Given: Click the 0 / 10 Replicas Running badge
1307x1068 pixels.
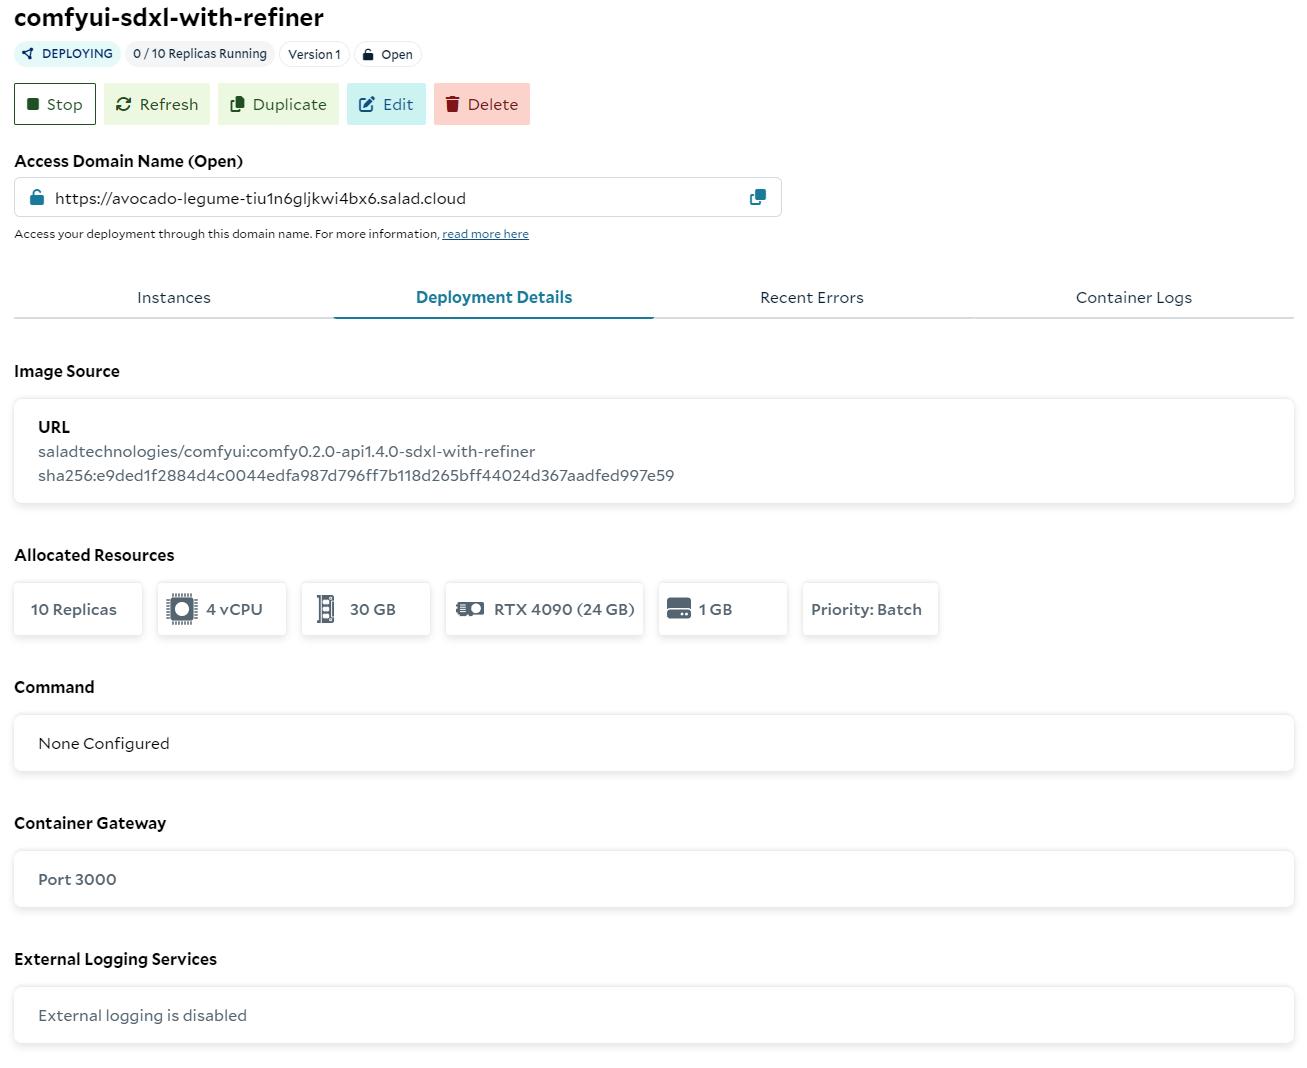Looking at the screenshot, I should (x=200, y=54).
